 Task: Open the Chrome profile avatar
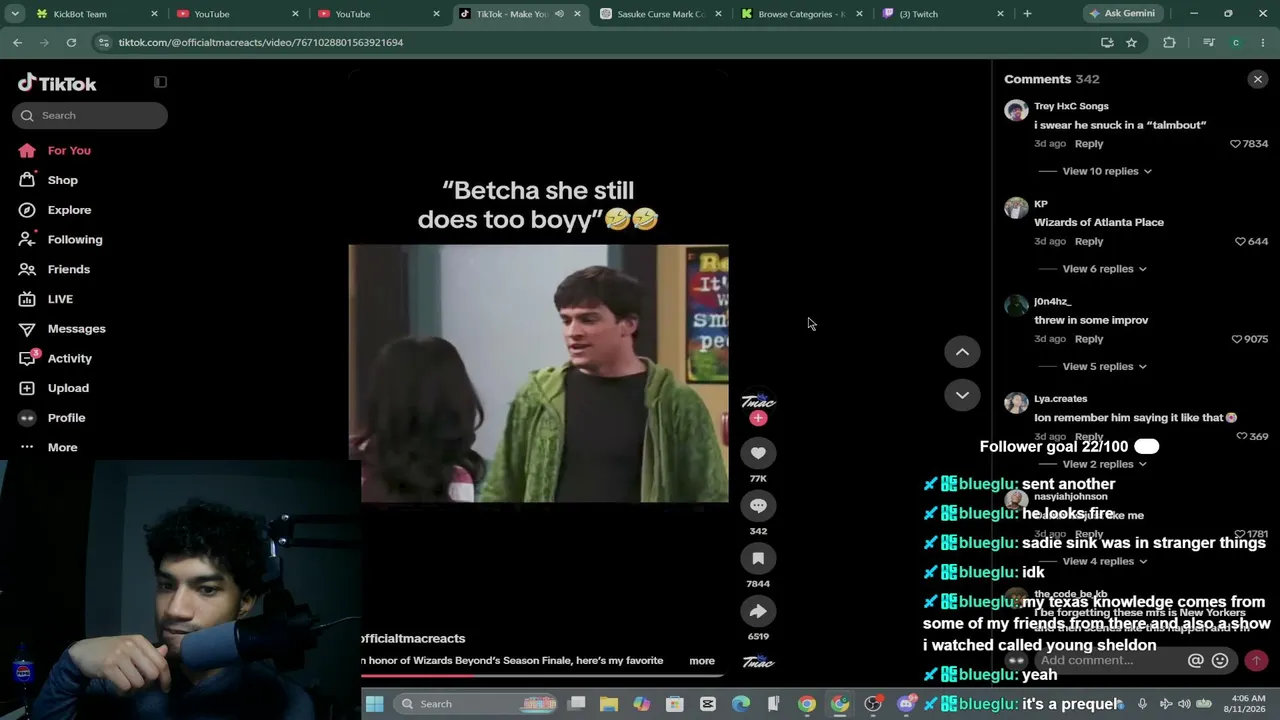pyautogui.click(x=1236, y=42)
